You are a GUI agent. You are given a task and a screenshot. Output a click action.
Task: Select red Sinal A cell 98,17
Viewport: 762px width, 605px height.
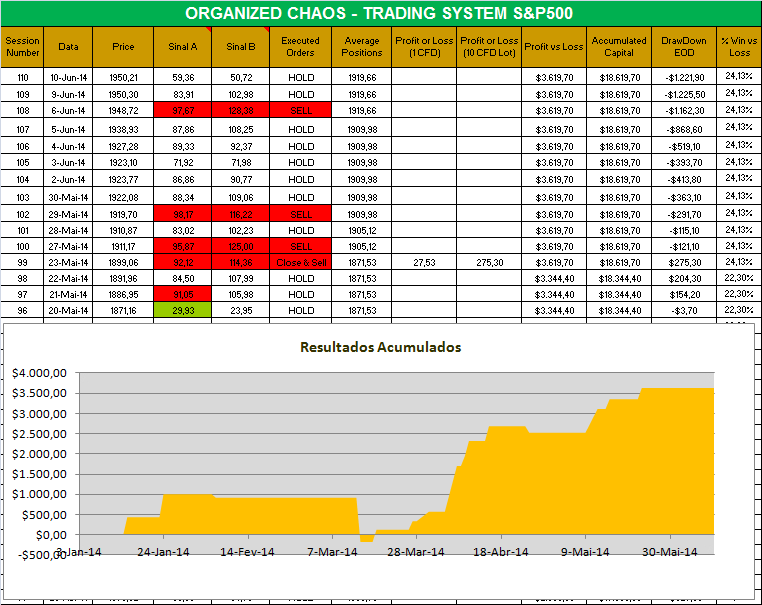click(183, 214)
